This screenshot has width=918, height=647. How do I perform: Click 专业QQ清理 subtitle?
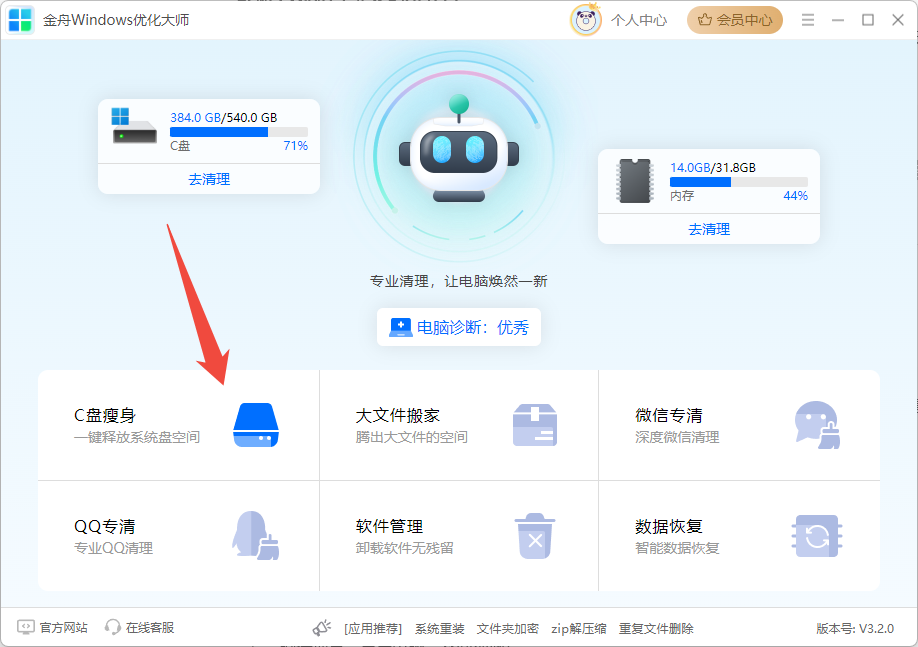114,549
